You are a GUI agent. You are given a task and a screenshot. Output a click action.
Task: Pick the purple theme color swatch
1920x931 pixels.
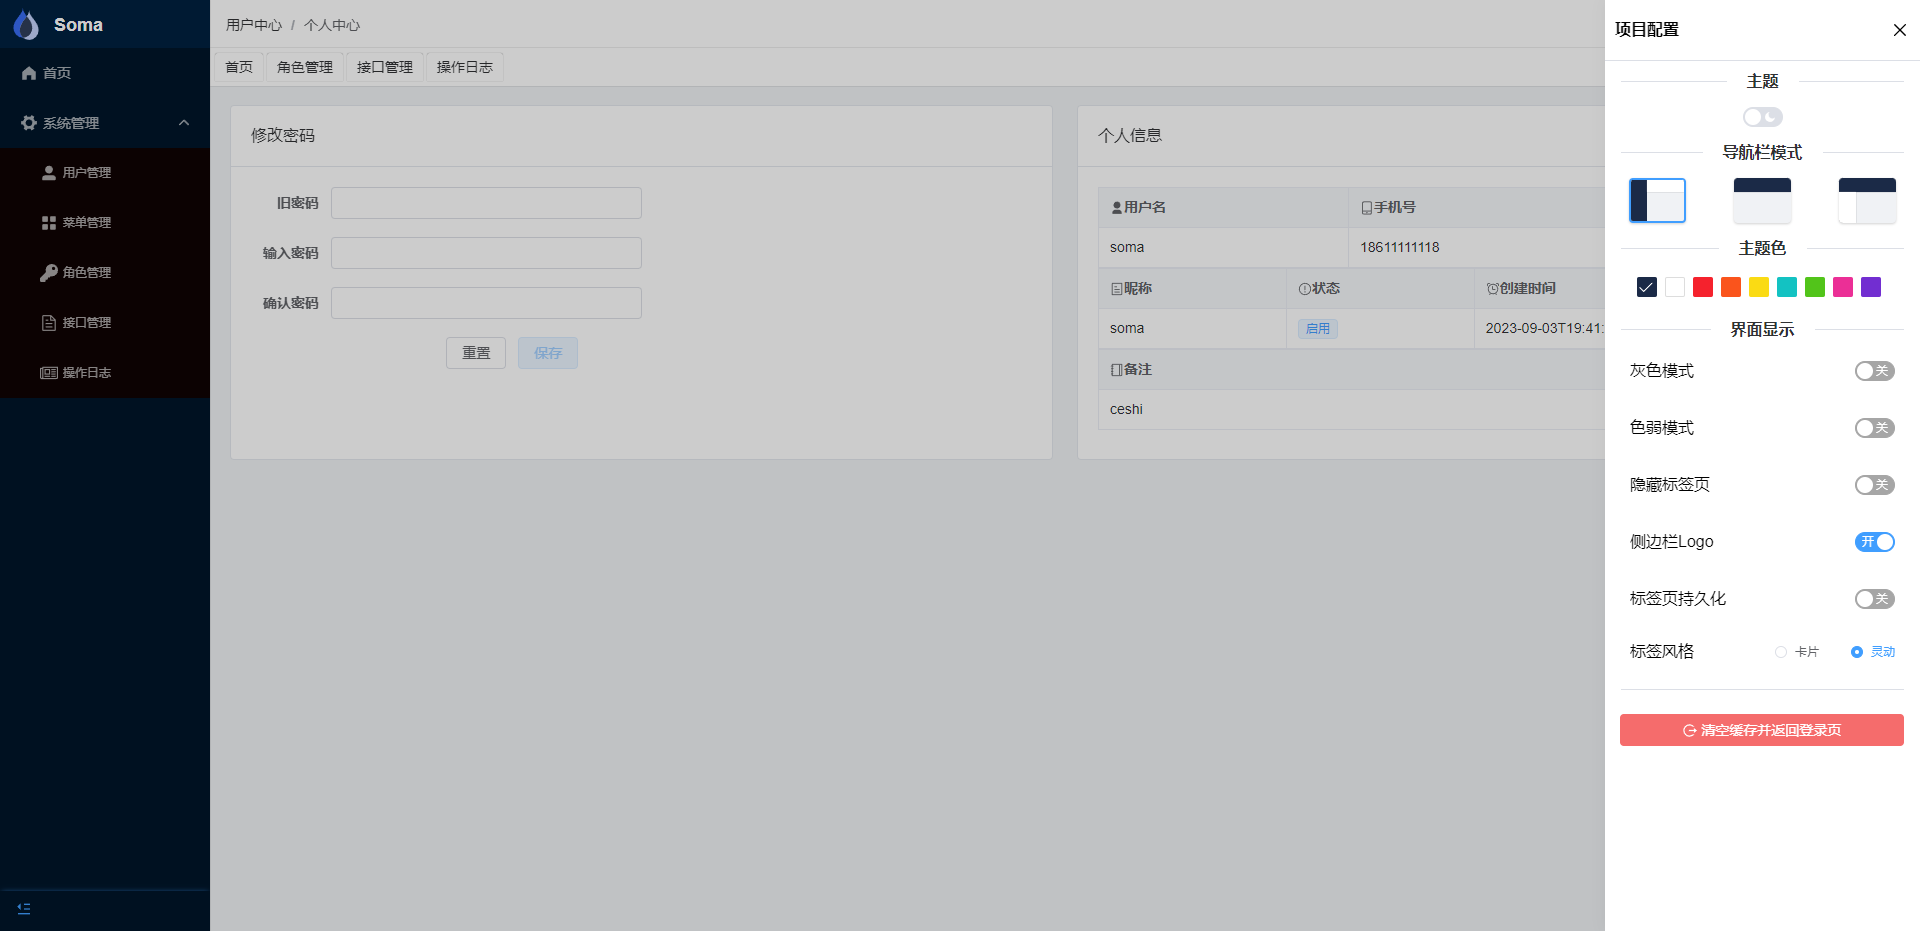[1871, 288]
